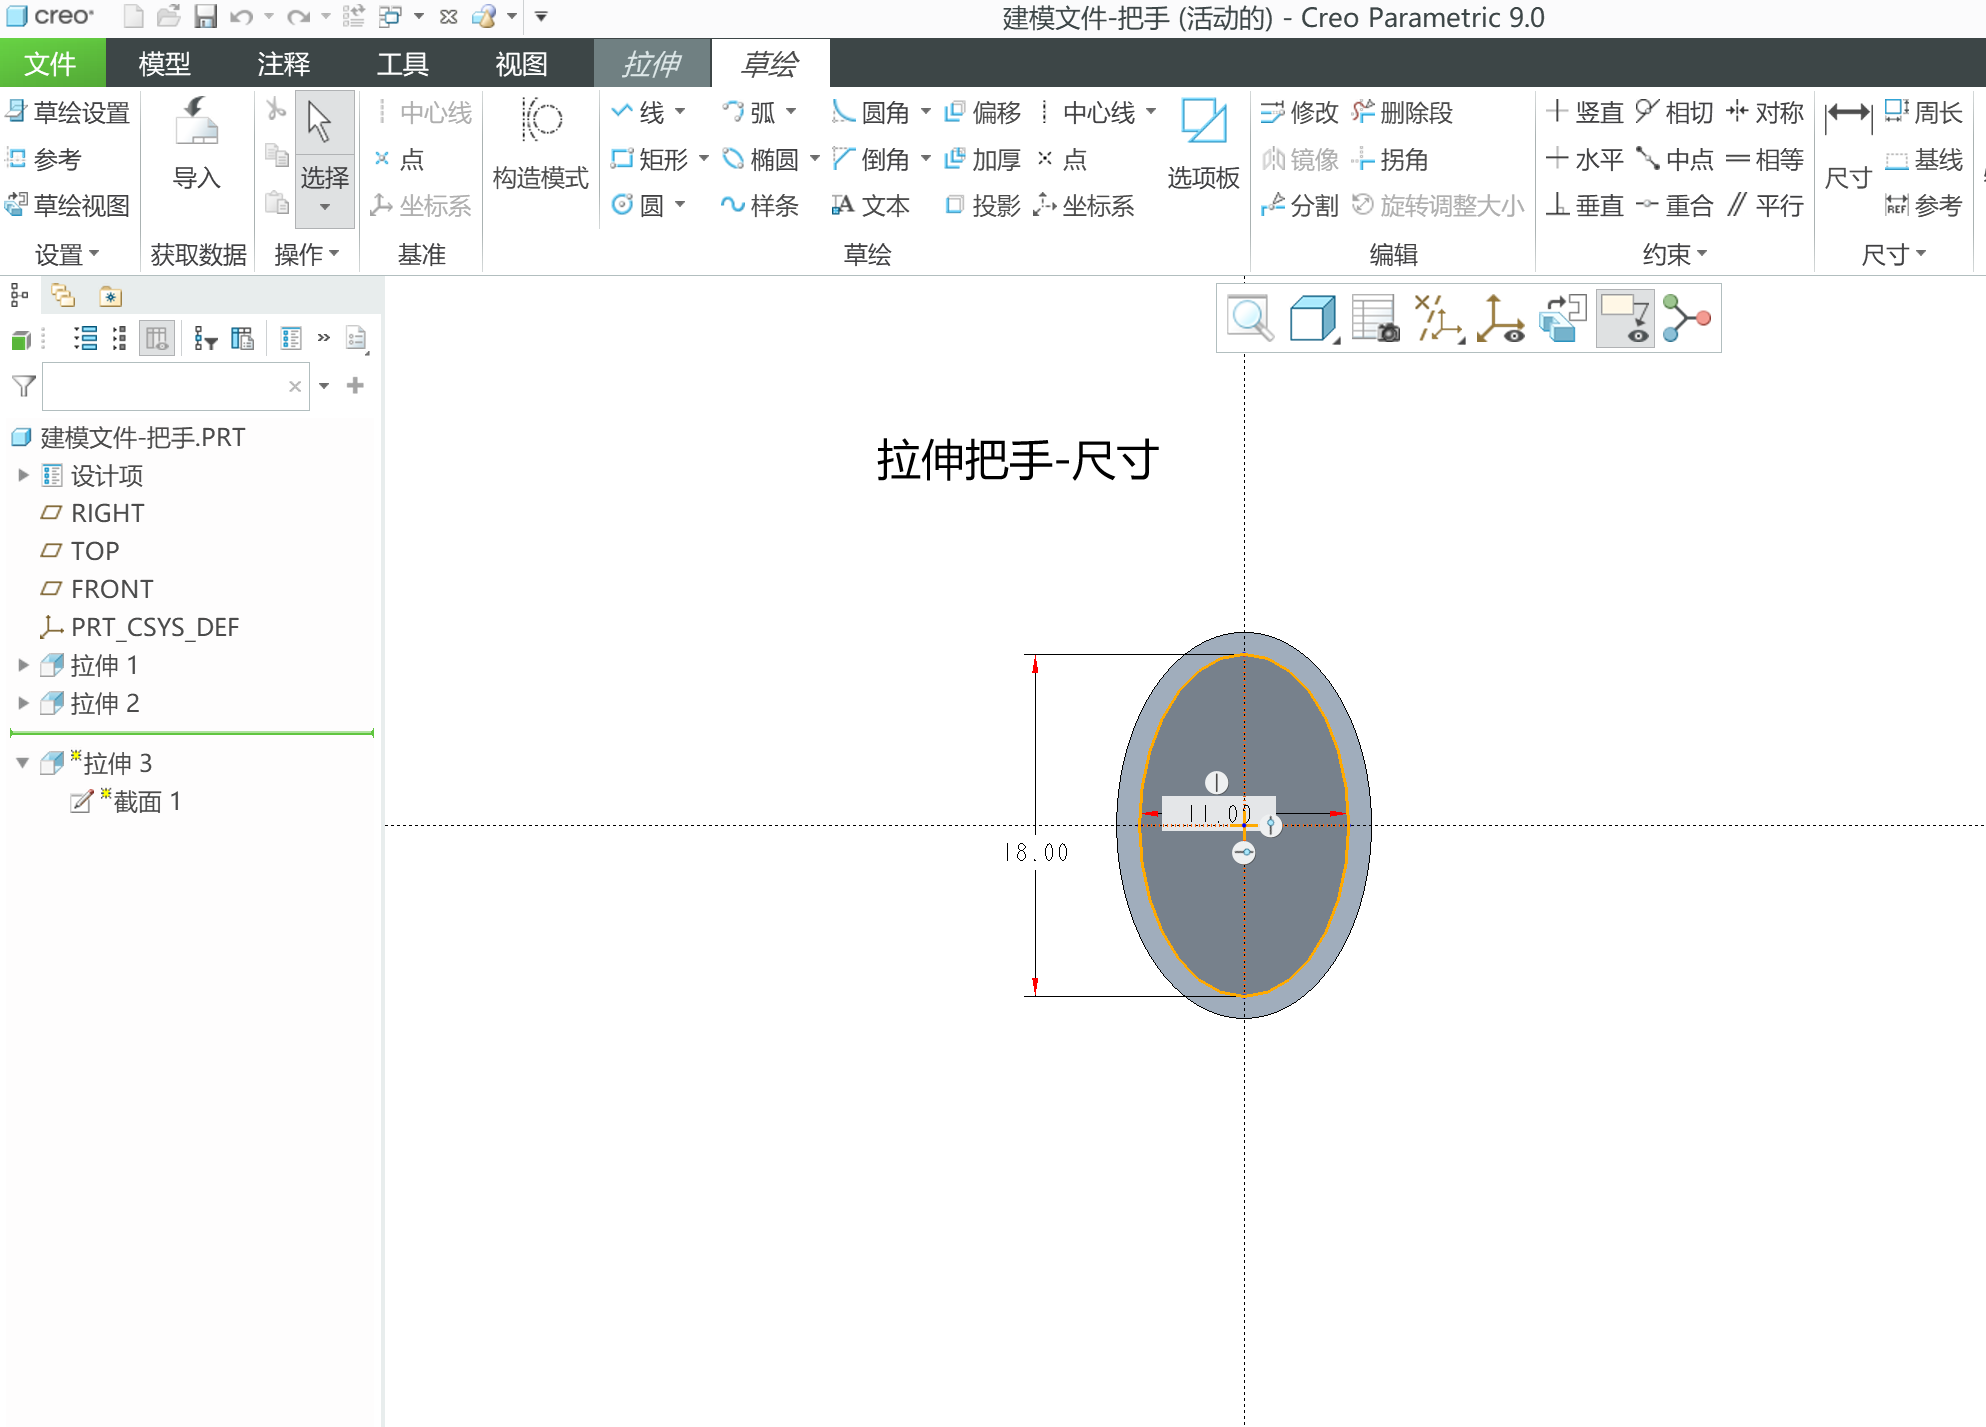Select the Line sketch tool
Screen dimensions: 1986x1427
[638, 112]
